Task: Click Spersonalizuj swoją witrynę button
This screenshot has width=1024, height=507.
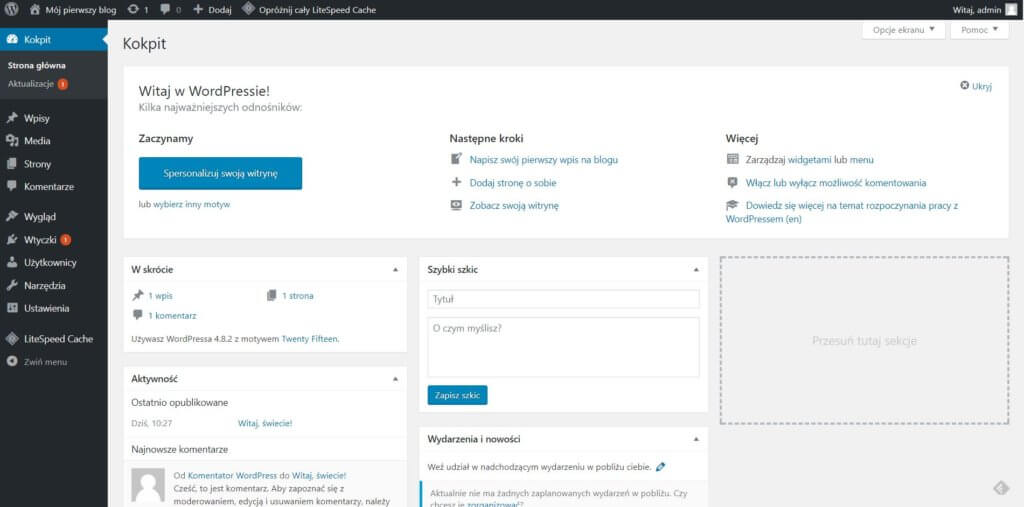Action: click(220, 173)
